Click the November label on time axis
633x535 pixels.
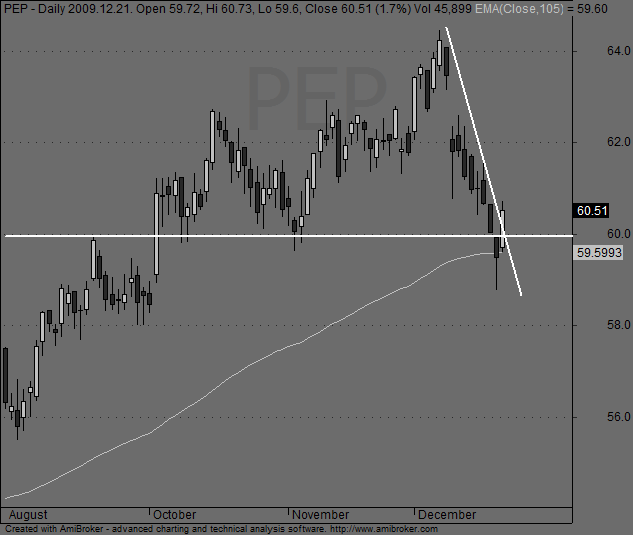coord(321,515)
